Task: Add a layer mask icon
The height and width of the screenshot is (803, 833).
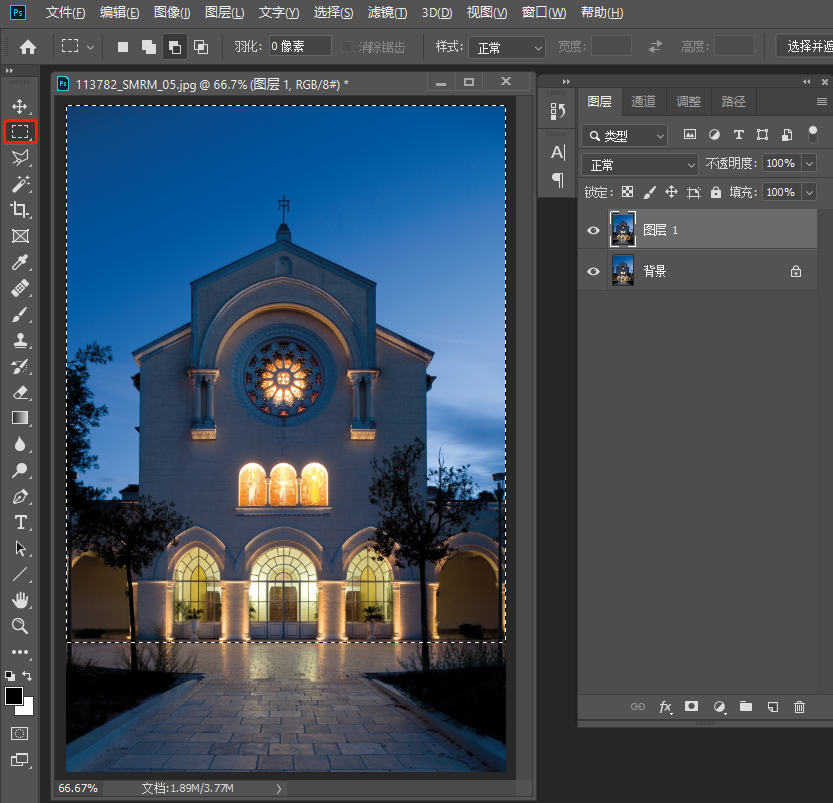Action: (691, 706)
